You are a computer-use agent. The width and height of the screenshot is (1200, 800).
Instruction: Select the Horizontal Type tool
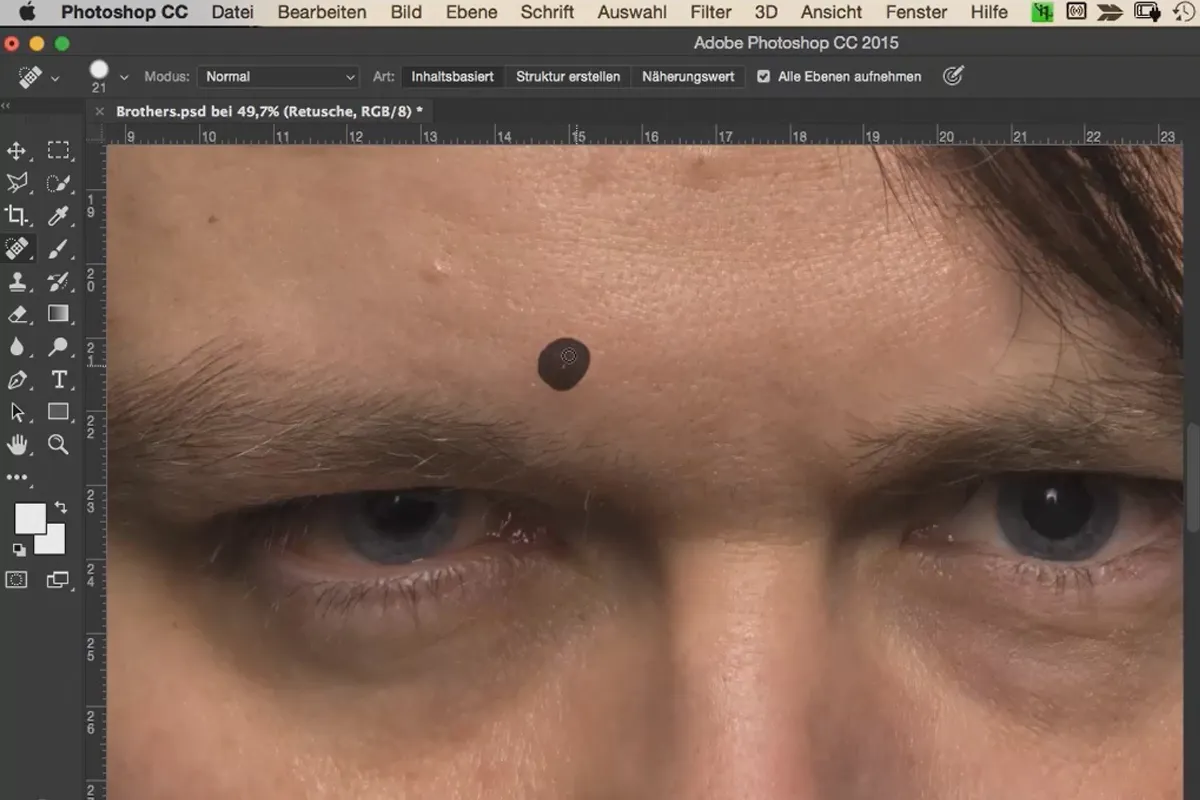pos(59,380)
